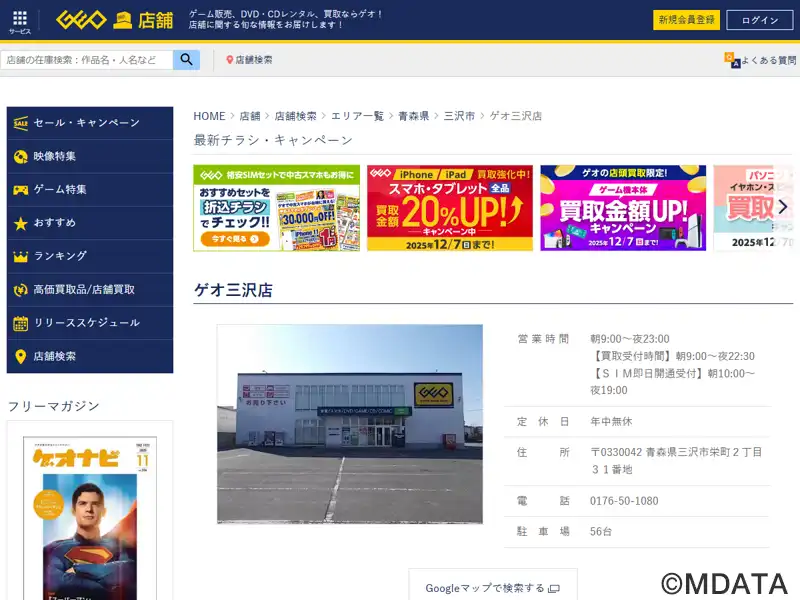Click the address 〒0330042 青森県三沢市栄町
Viewport: 800px width, 600px height.
coord(676,461)
